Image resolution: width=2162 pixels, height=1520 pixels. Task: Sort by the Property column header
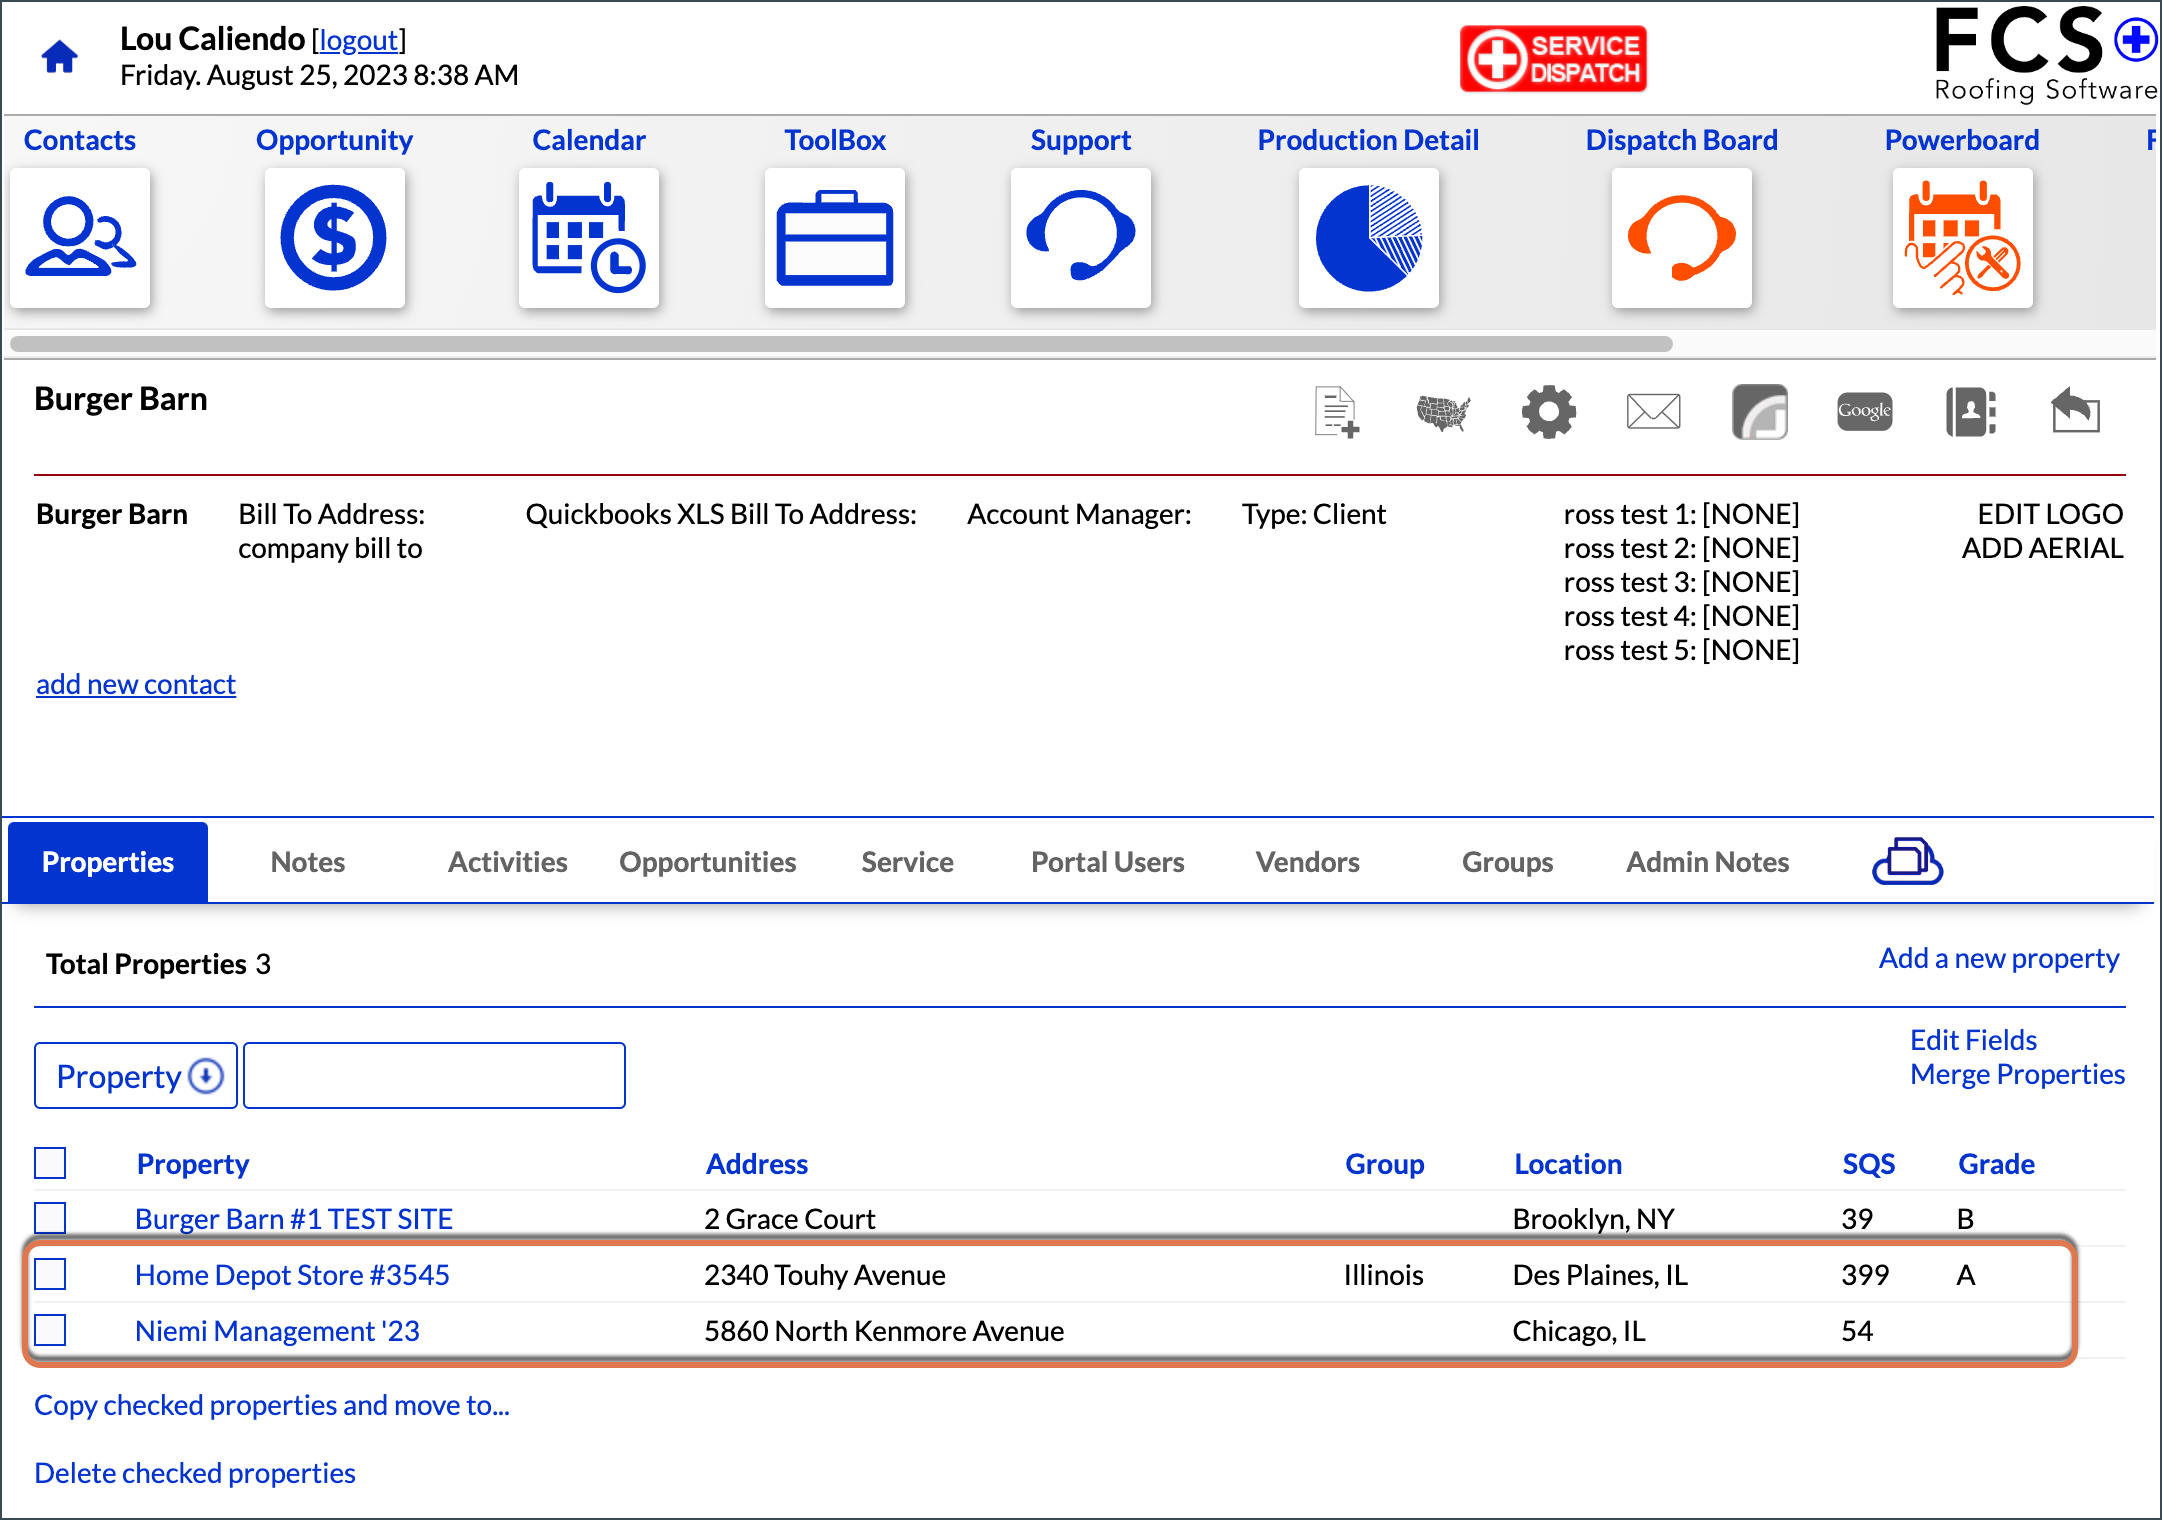[x=193, y=1164]
